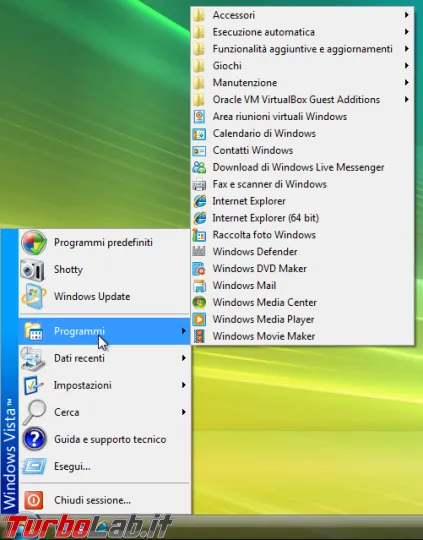Click the Windows DVD Maker icon
423x540 pixels.
tap(199, 269)
